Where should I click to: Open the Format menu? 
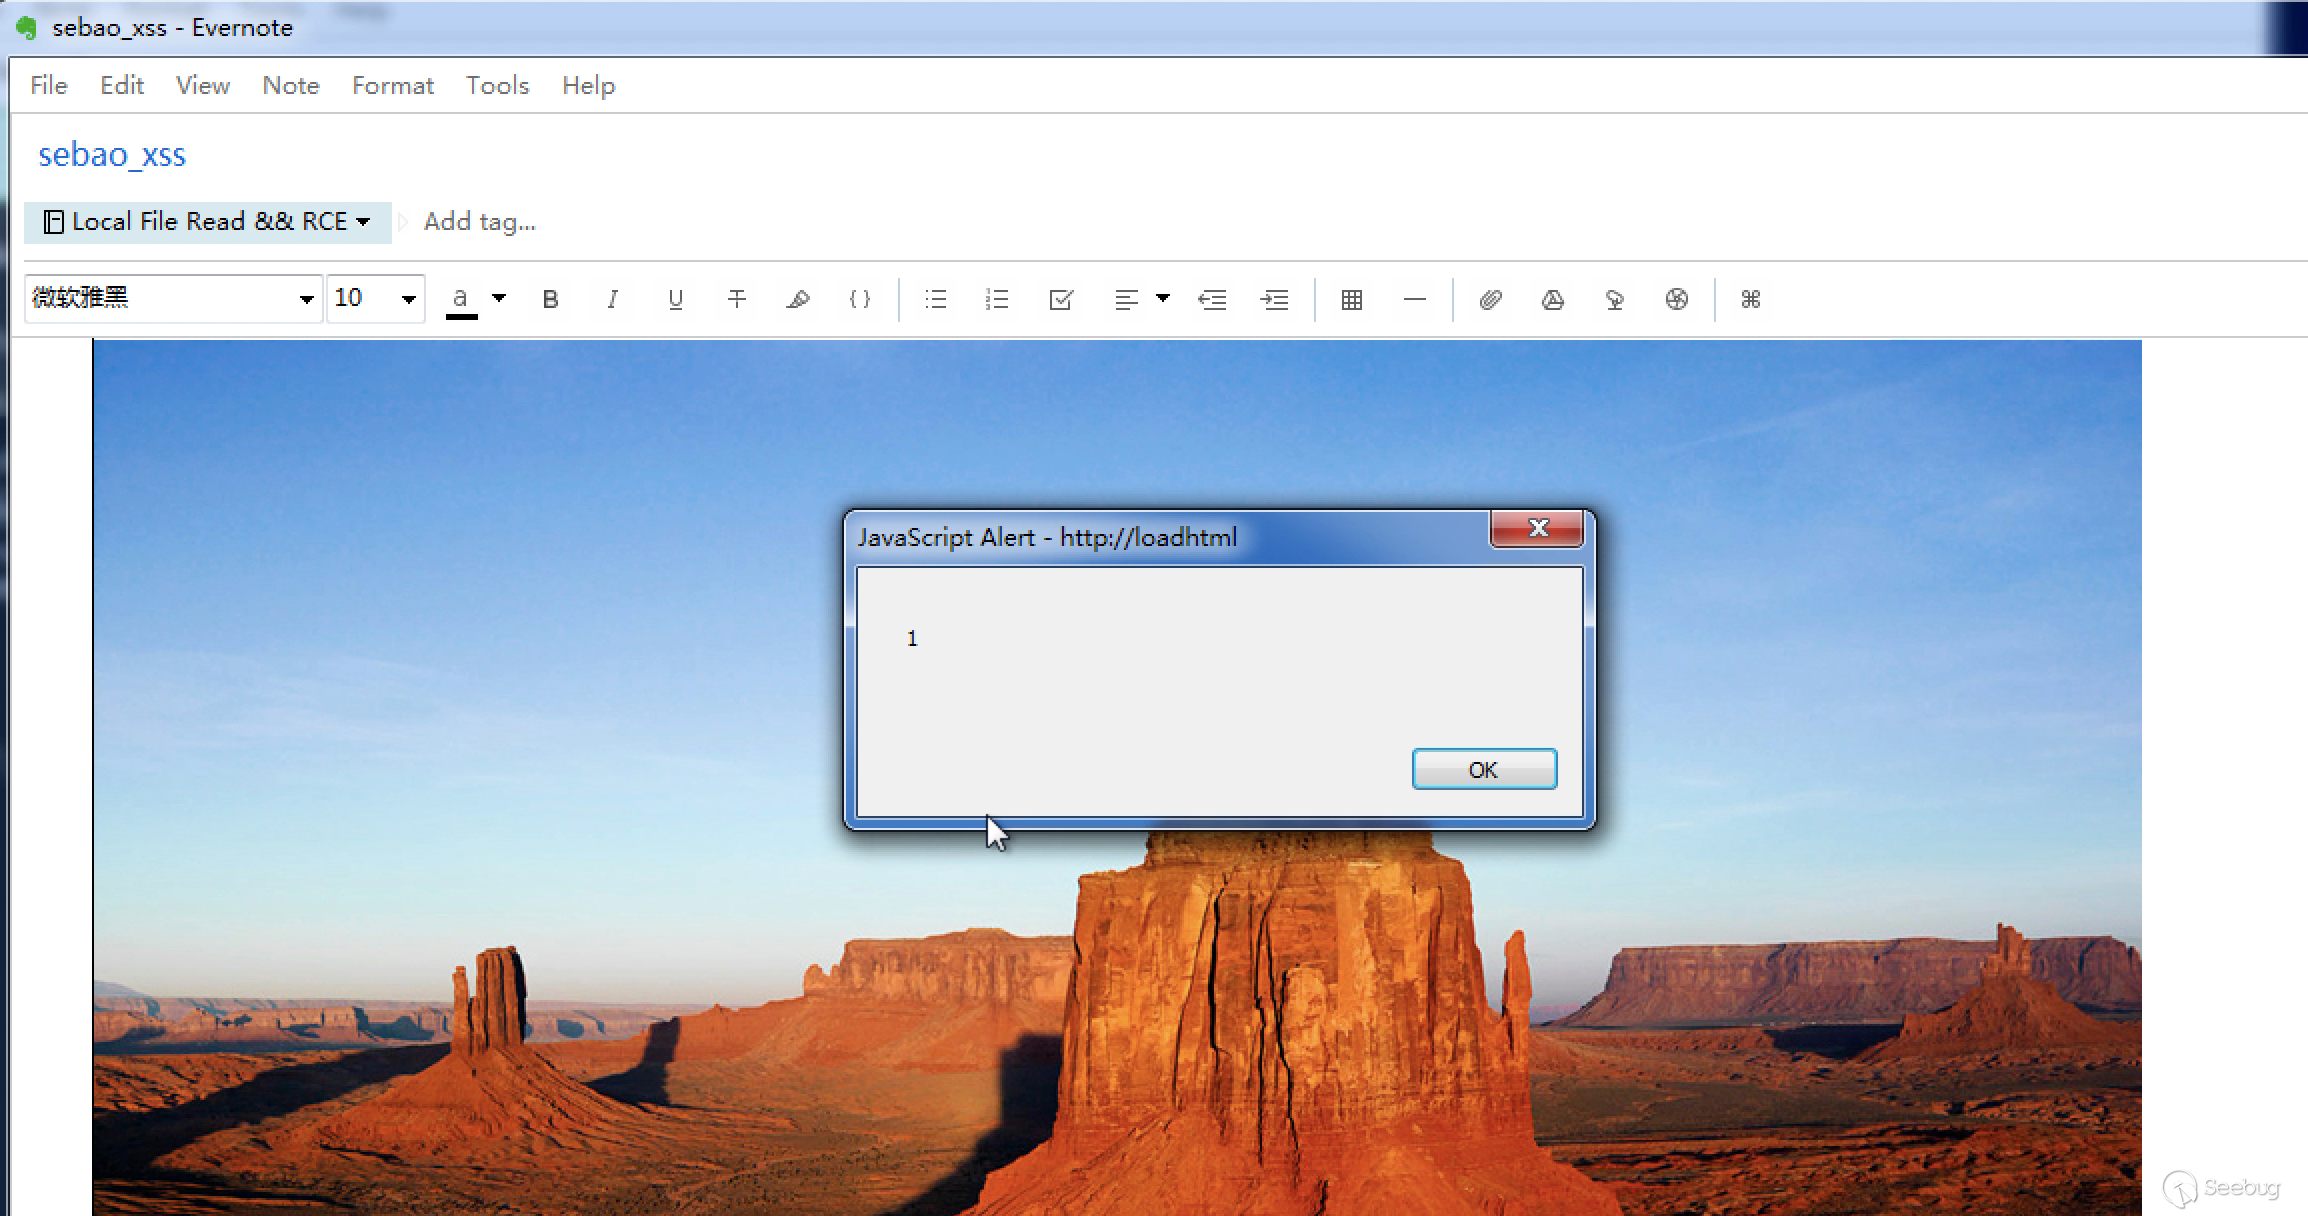click(x=393, y=85)
